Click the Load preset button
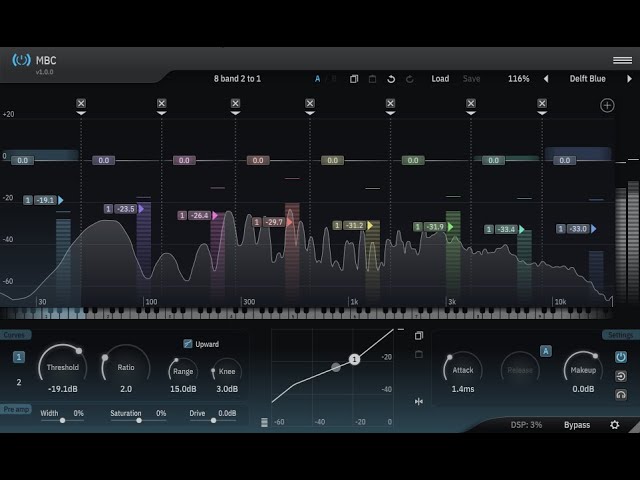640x480 pixels. tap(440, 79)
